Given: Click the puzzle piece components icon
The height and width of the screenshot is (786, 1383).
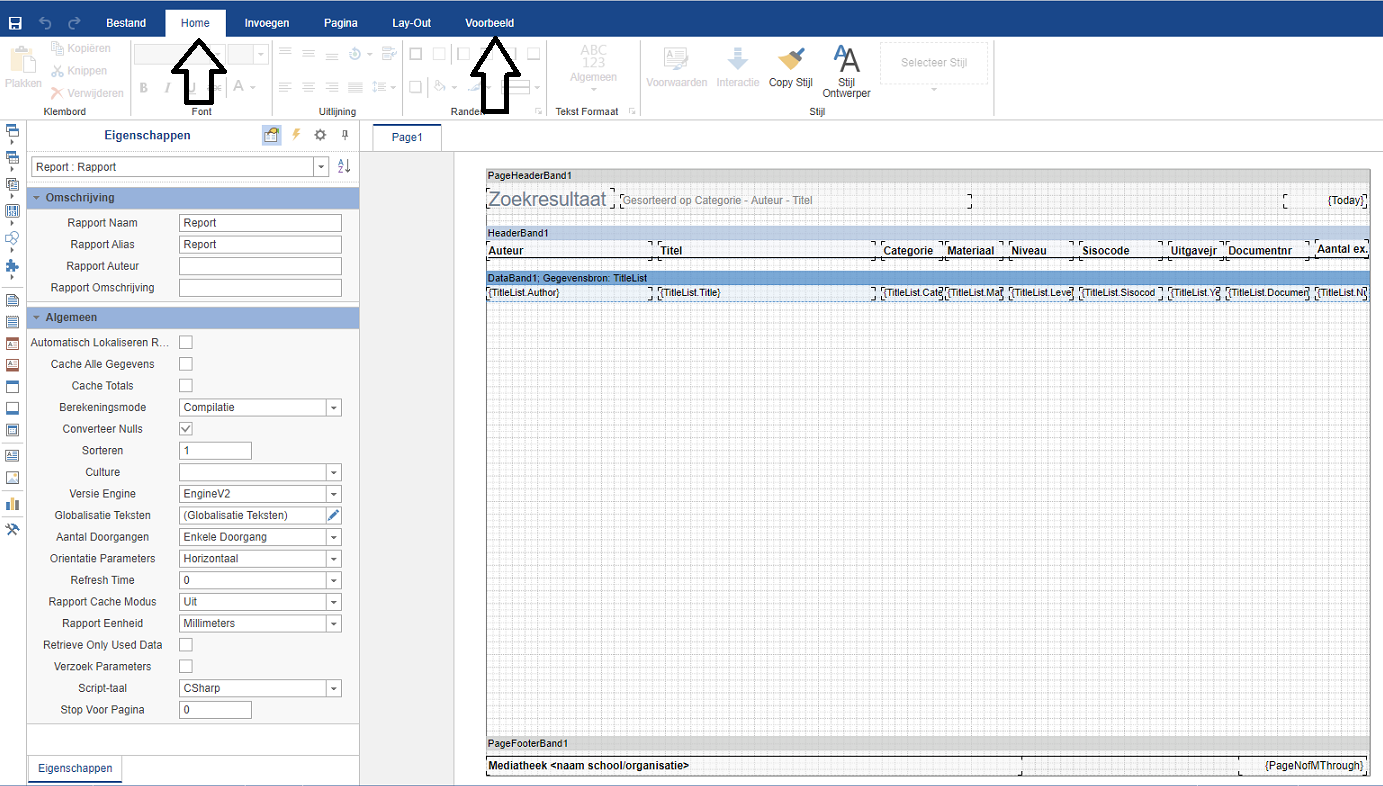Looking at the screenshot, I should point(12,266).
